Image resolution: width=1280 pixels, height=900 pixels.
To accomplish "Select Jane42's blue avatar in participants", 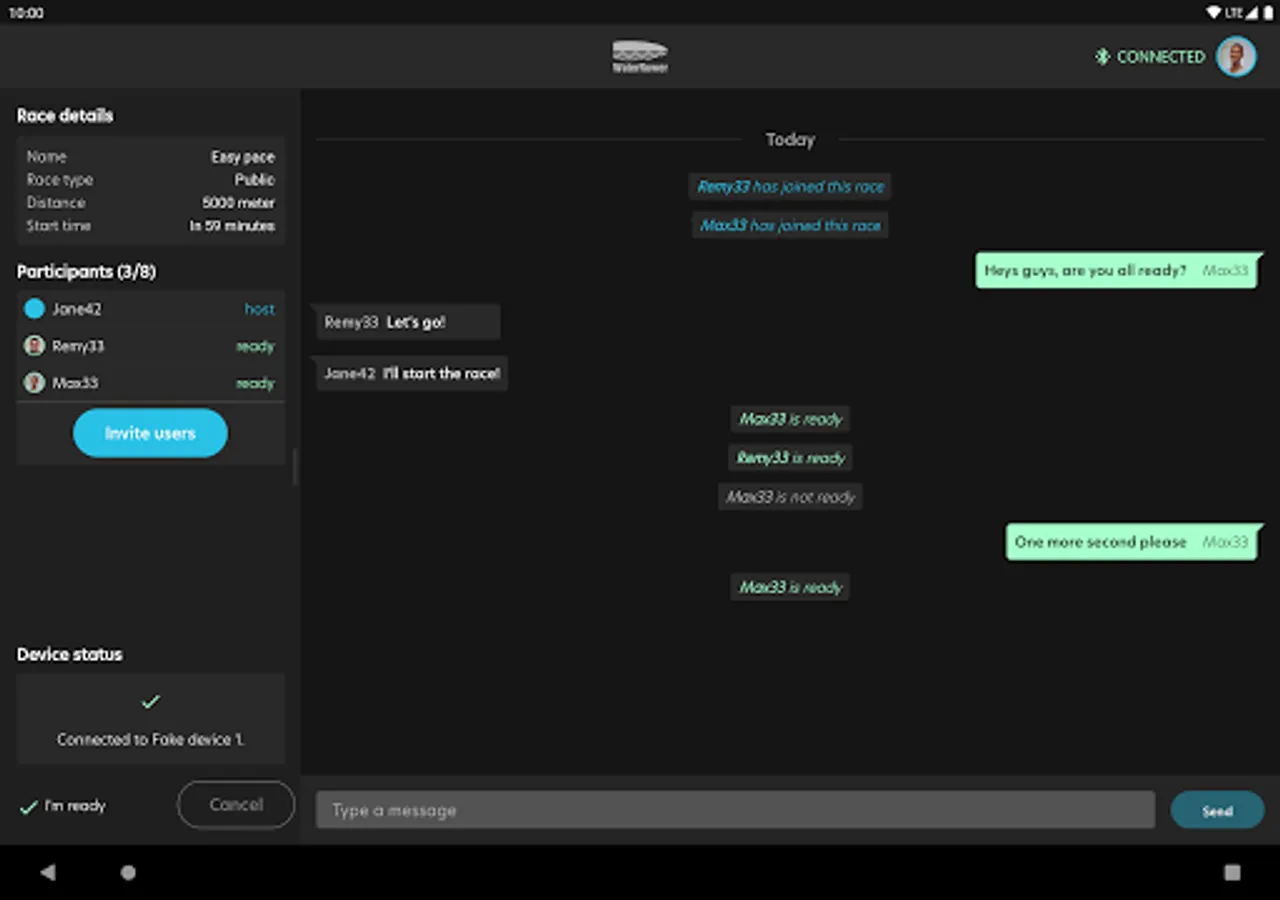I will (x=35, y=309).
